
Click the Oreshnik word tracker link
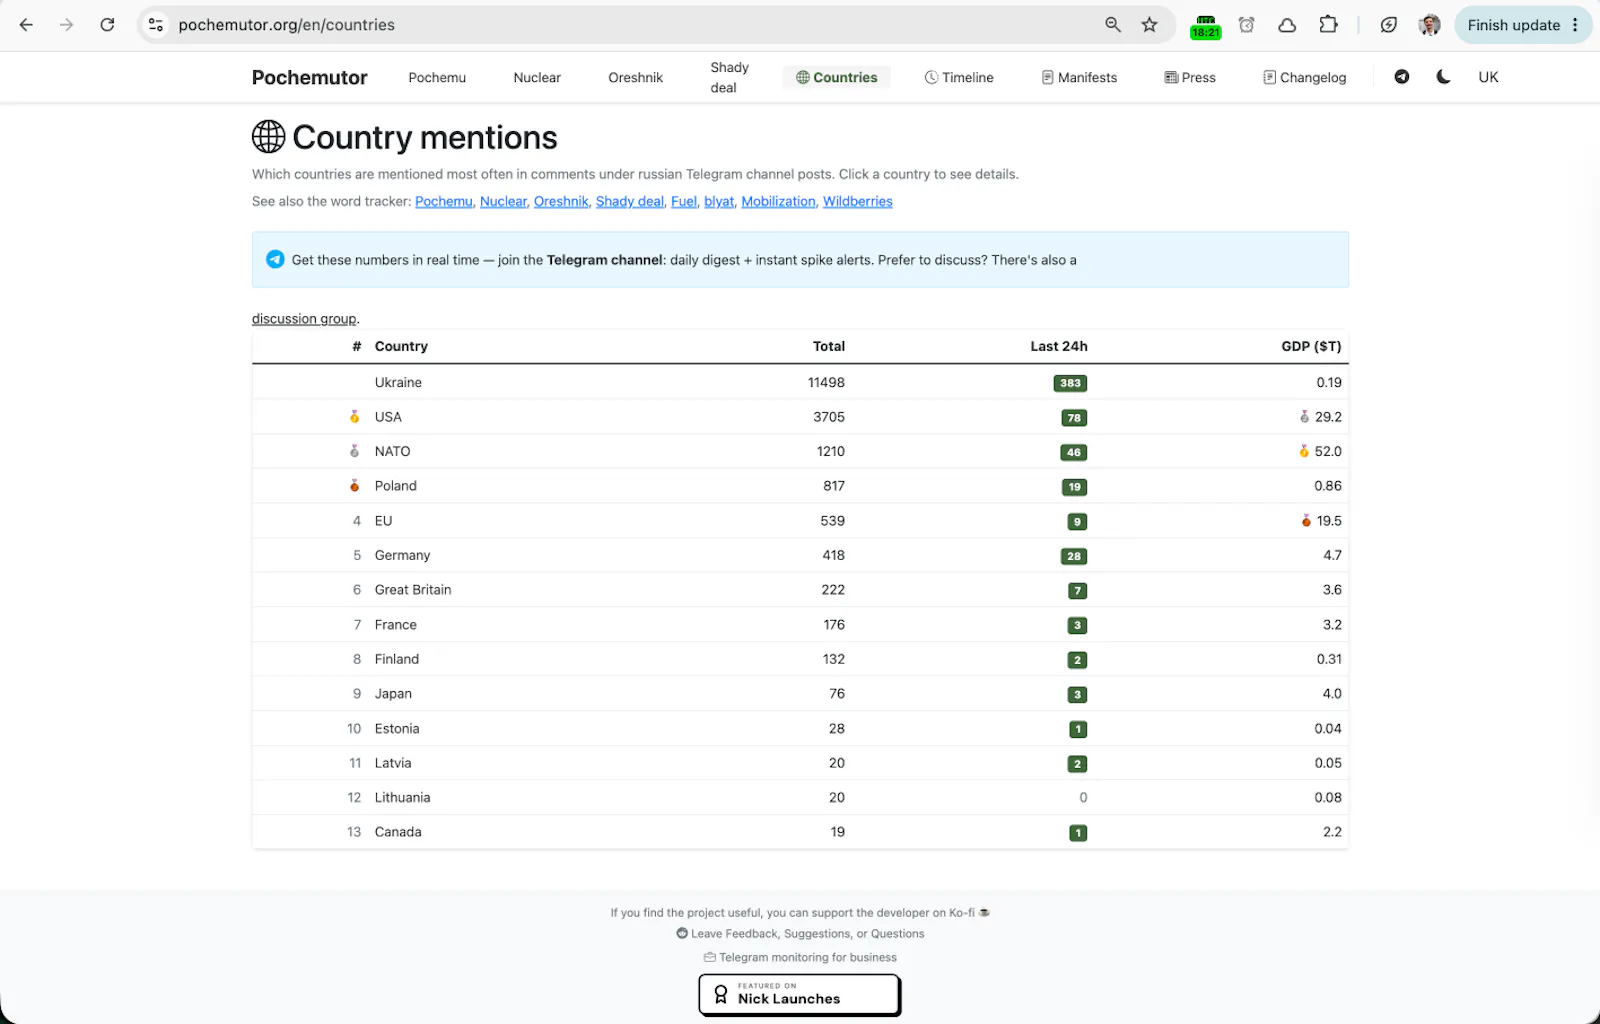[x=561, y=201]
